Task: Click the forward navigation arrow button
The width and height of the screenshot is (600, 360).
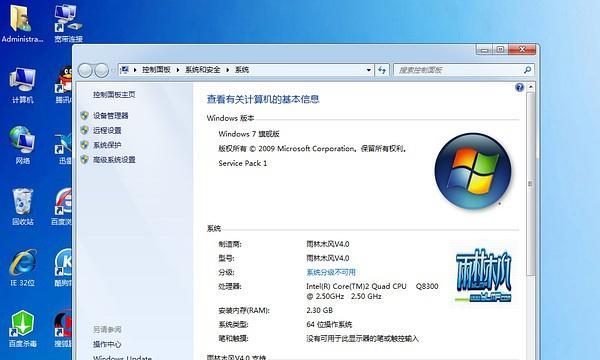Action: pos(101,70)
